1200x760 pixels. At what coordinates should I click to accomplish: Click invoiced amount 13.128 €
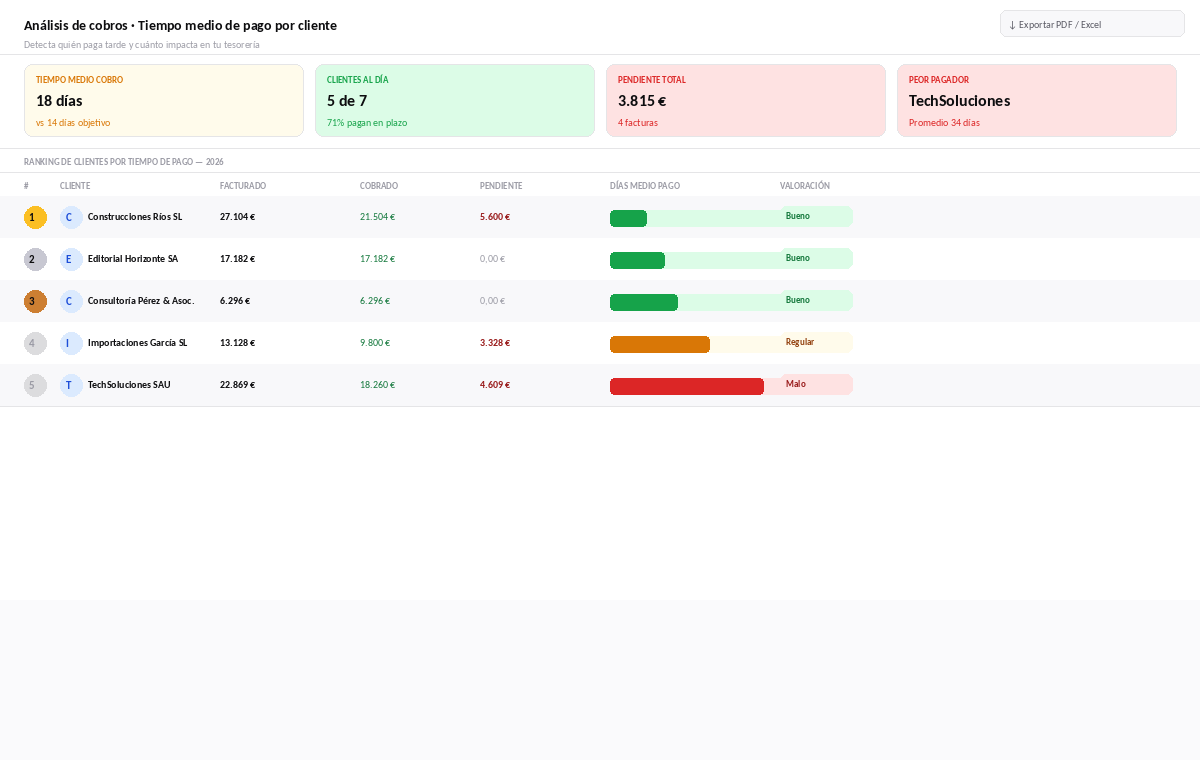tap(237, 343)
